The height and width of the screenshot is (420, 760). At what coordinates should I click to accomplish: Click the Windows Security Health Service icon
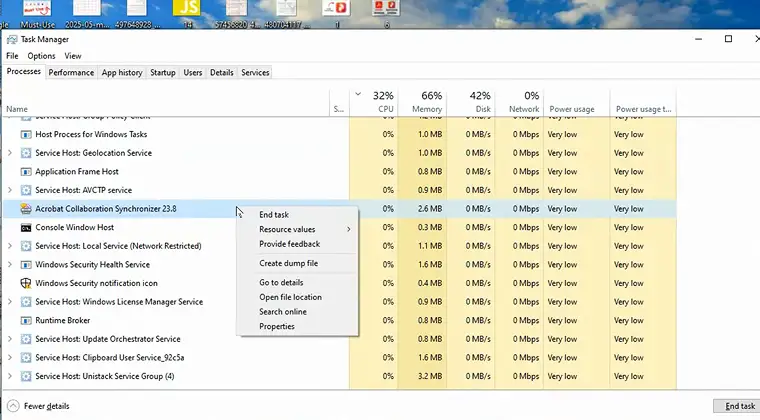click(26, 264)
